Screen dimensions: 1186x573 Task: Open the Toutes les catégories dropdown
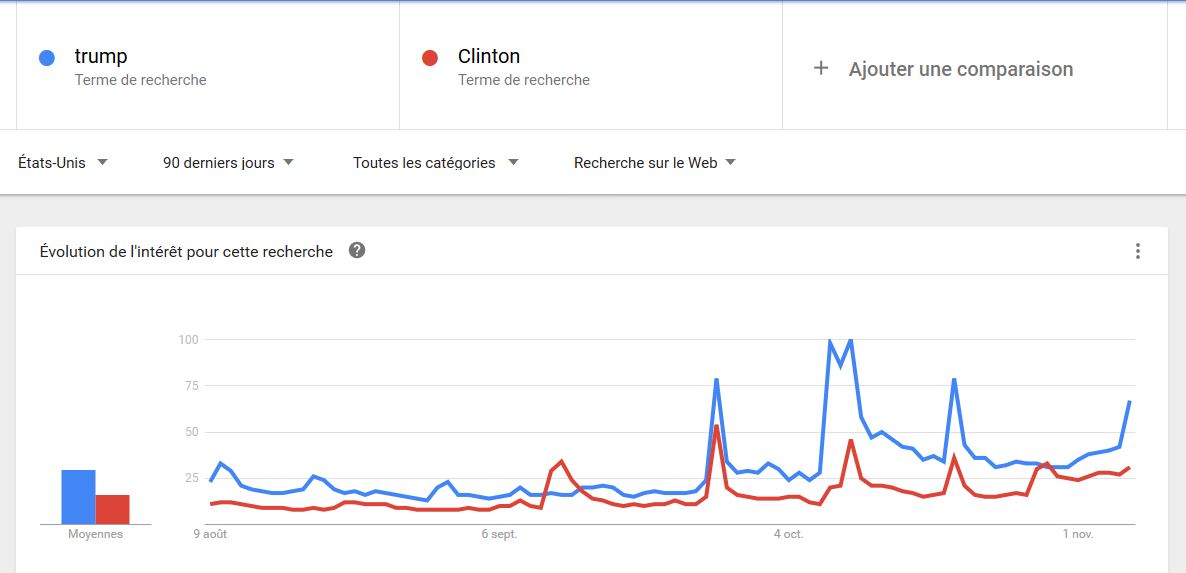[x=436, y=163]
